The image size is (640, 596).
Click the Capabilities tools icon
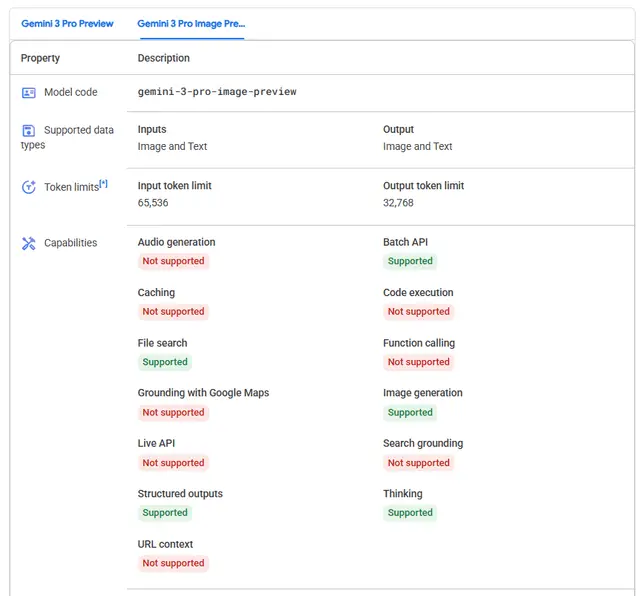tap(29, 243)
